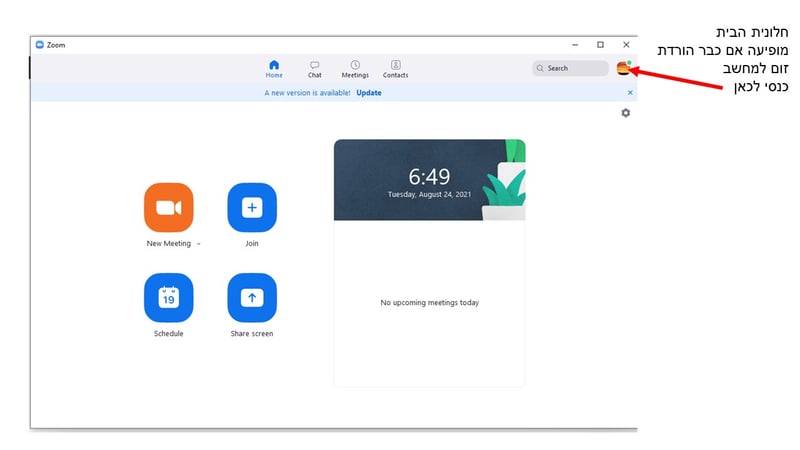
Task: Open the Schedule calendar icon
Action: pos(168,297)
